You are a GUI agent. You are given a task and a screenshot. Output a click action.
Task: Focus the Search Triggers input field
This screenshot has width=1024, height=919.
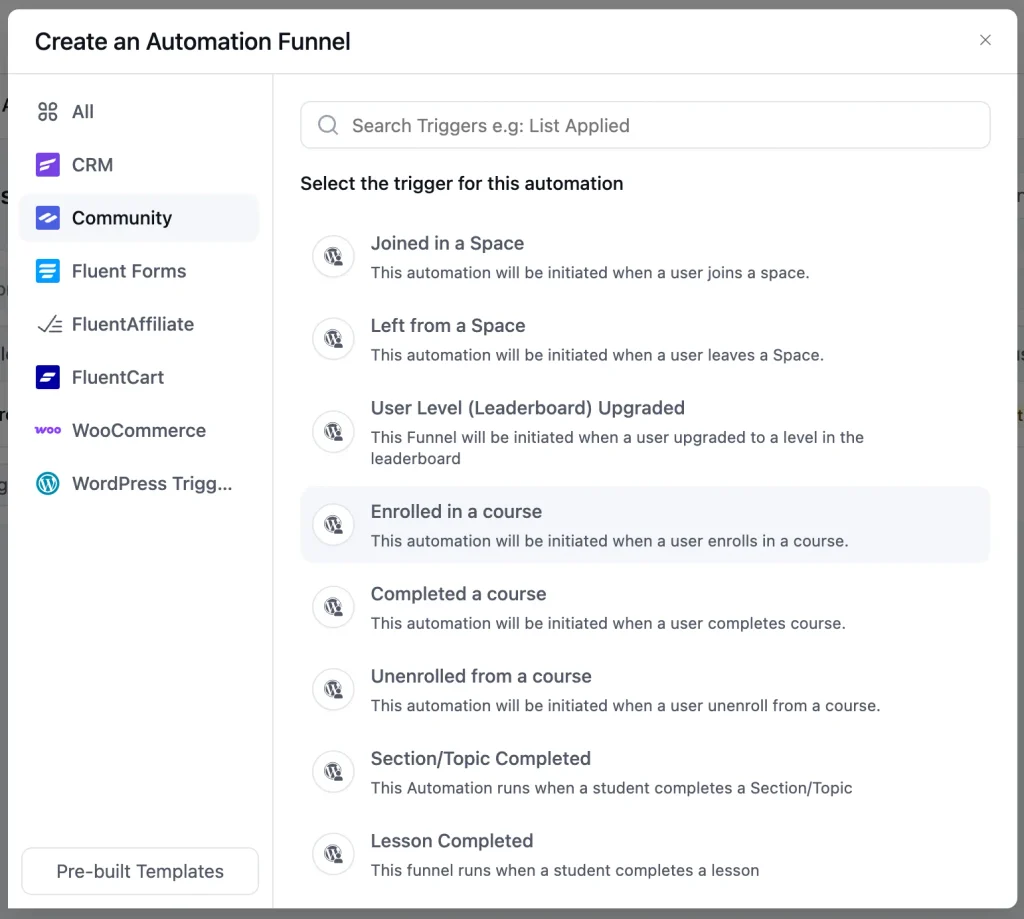[x=645, y=125]
